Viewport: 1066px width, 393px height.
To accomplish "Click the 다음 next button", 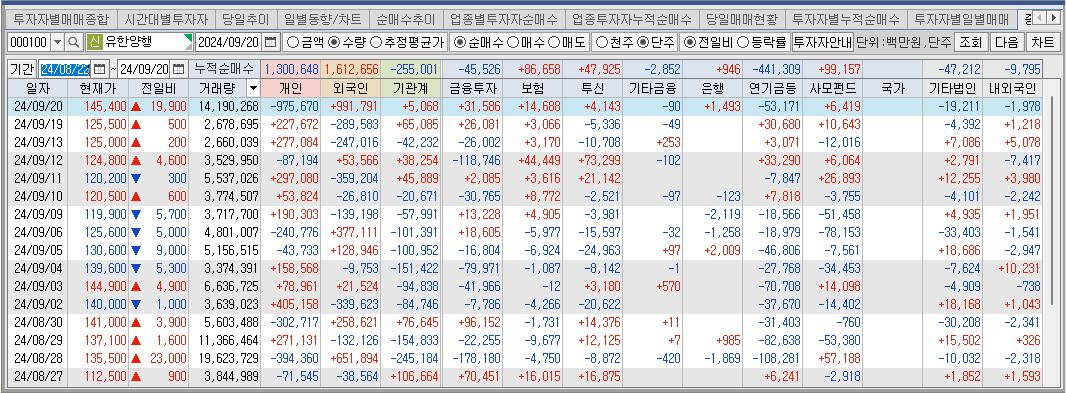I will pyautogui.click(x=1006, y=42).
